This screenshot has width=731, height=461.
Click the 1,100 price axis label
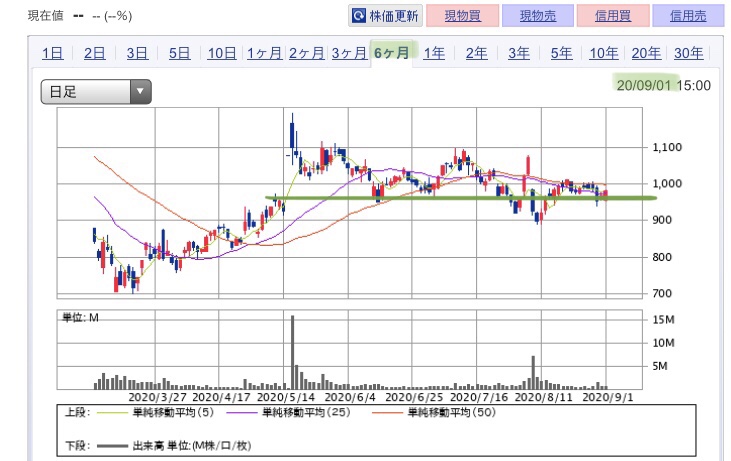(667, 147)
